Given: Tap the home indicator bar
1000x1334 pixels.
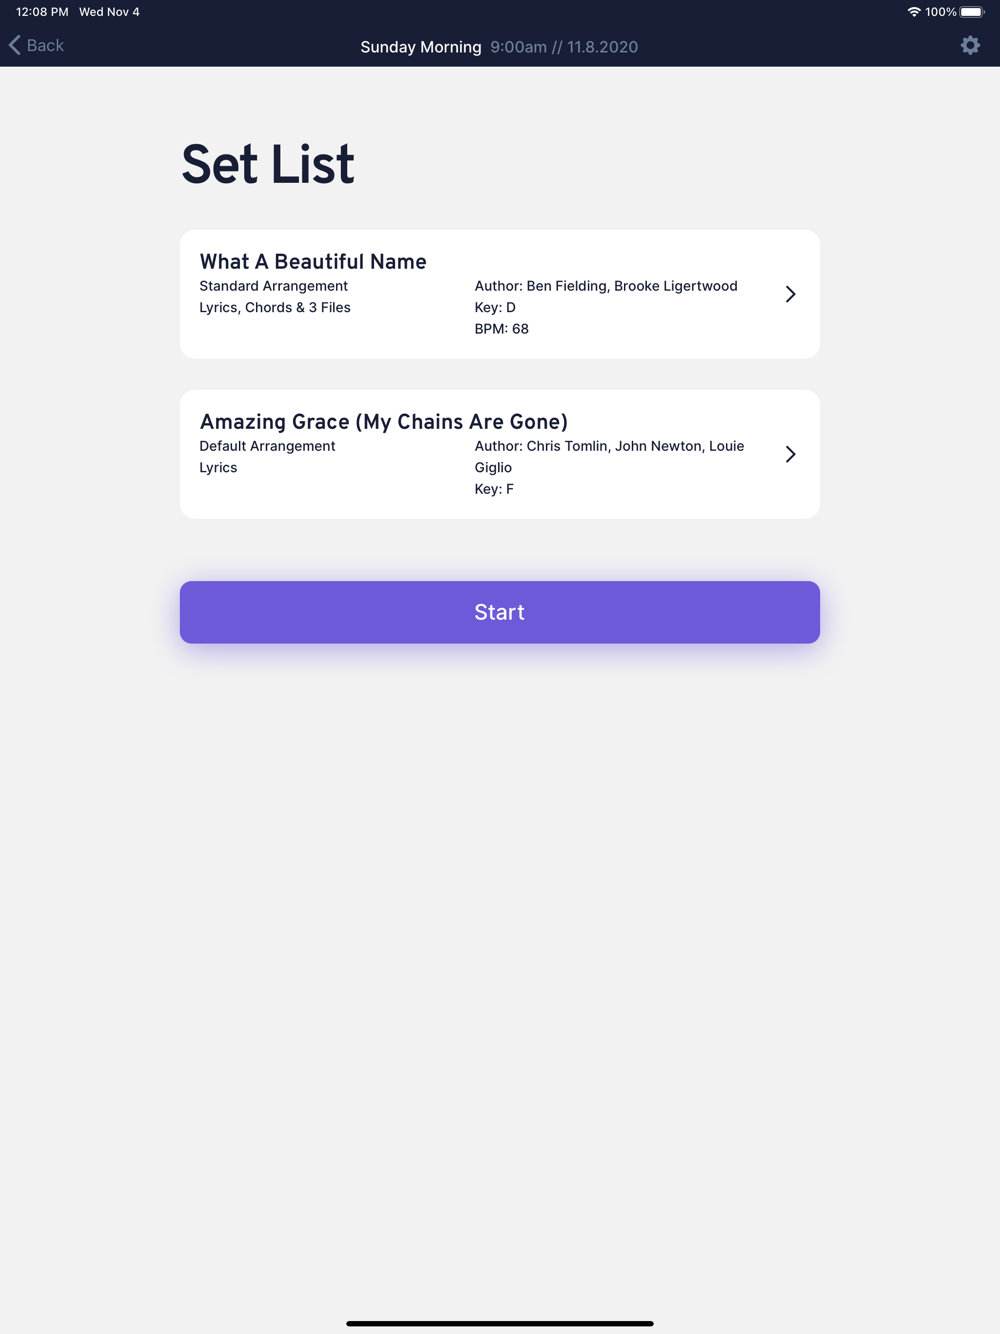Looking at the screenshot, I should (500, 1323).
